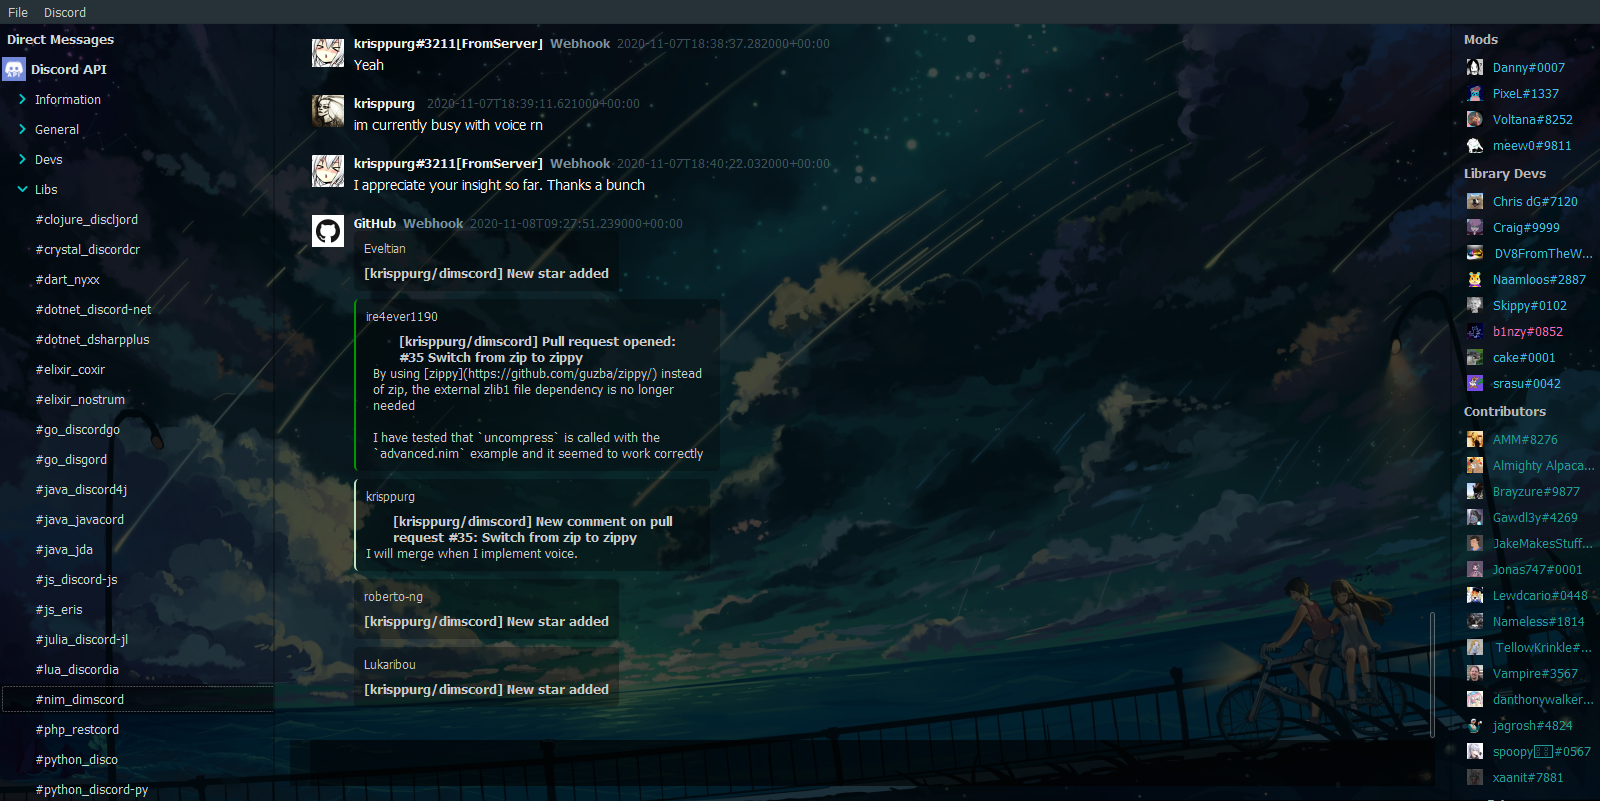Click Vampire#3567 avatar icon
This screenshot has height=801, width=1600.
pos(1475,673)
